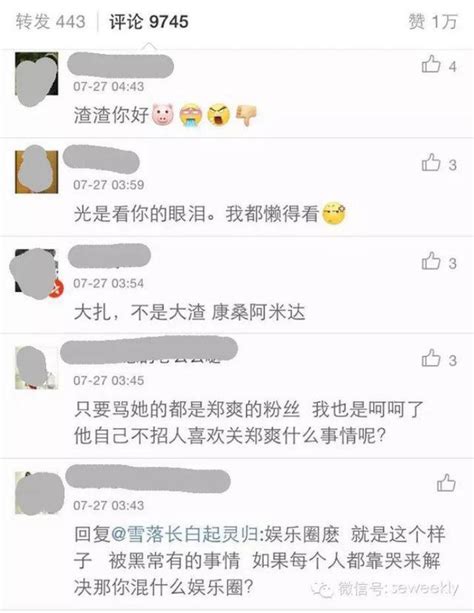Tap the thumbs-down emoji in first comment
Image resolution: width=474 pixels, height=613 pixels.
coord(246,115)
